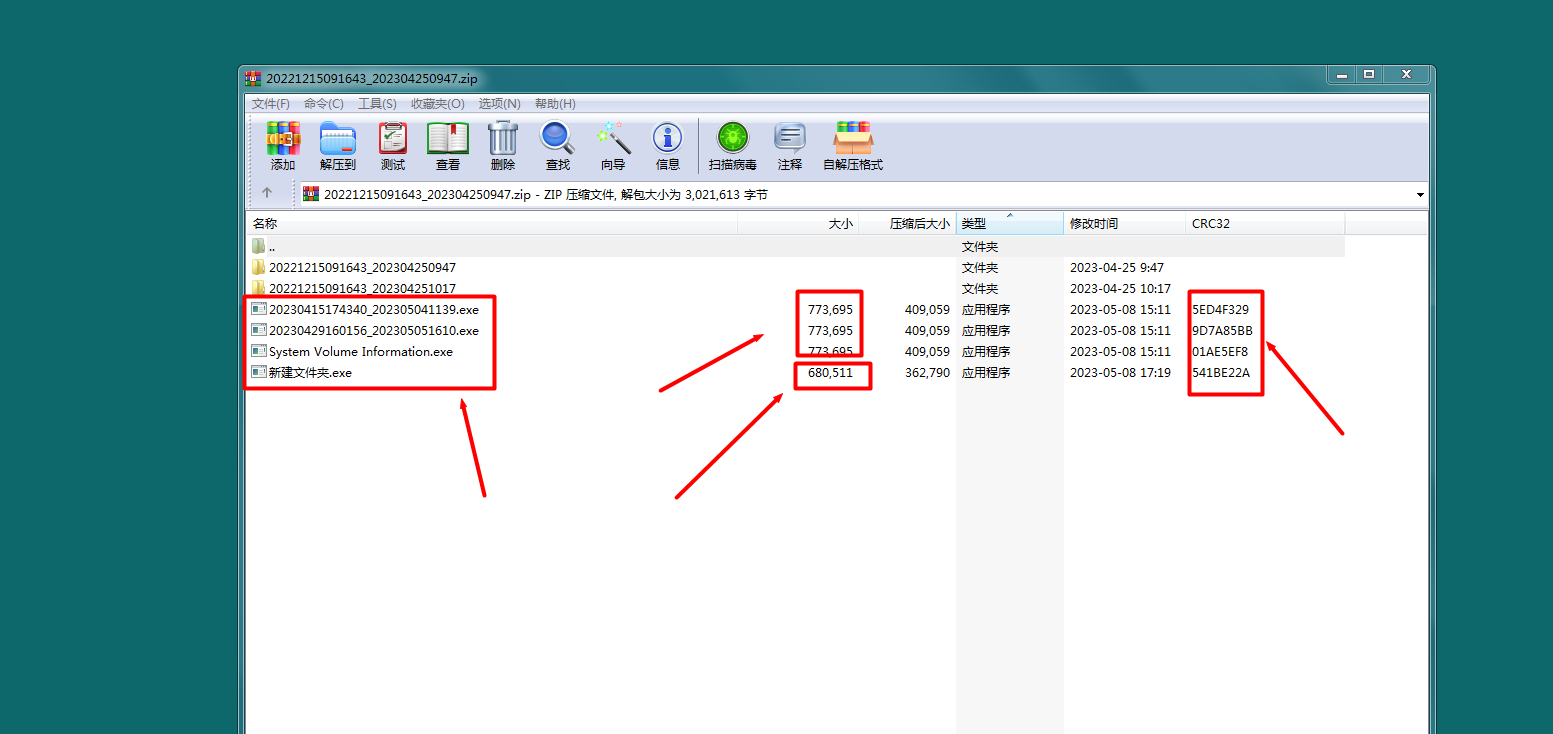Open the 向导 (Wizard) wand icon
The height and width of the screenshot is (734, 1553).
point(612,139)
